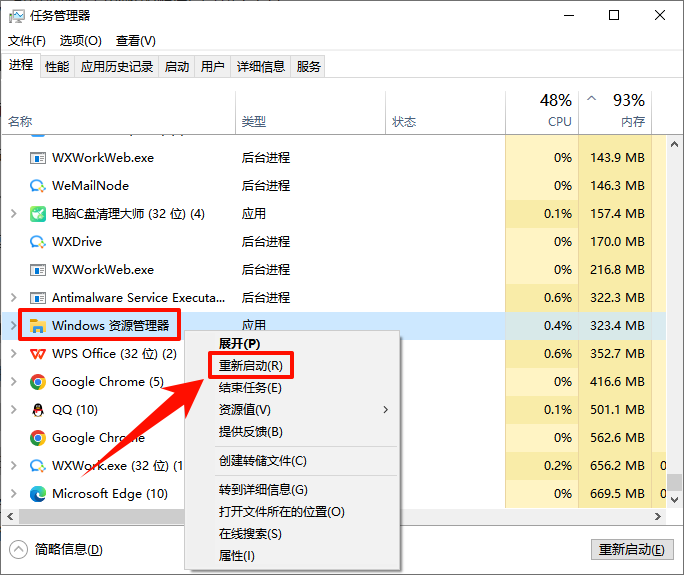Image resolution: width=684 pixels, height=575 pixels.
Task: Click the WPS Office red W icon
Action: (x=38, y=354)
